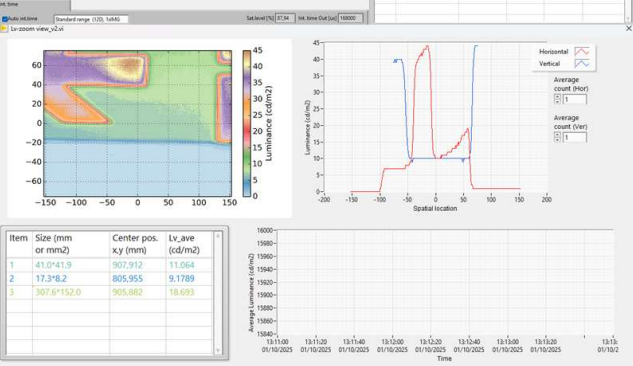Click the Int. time Out [us] field
This screenshot has height=366, width=633.
[x=350, y=18]
